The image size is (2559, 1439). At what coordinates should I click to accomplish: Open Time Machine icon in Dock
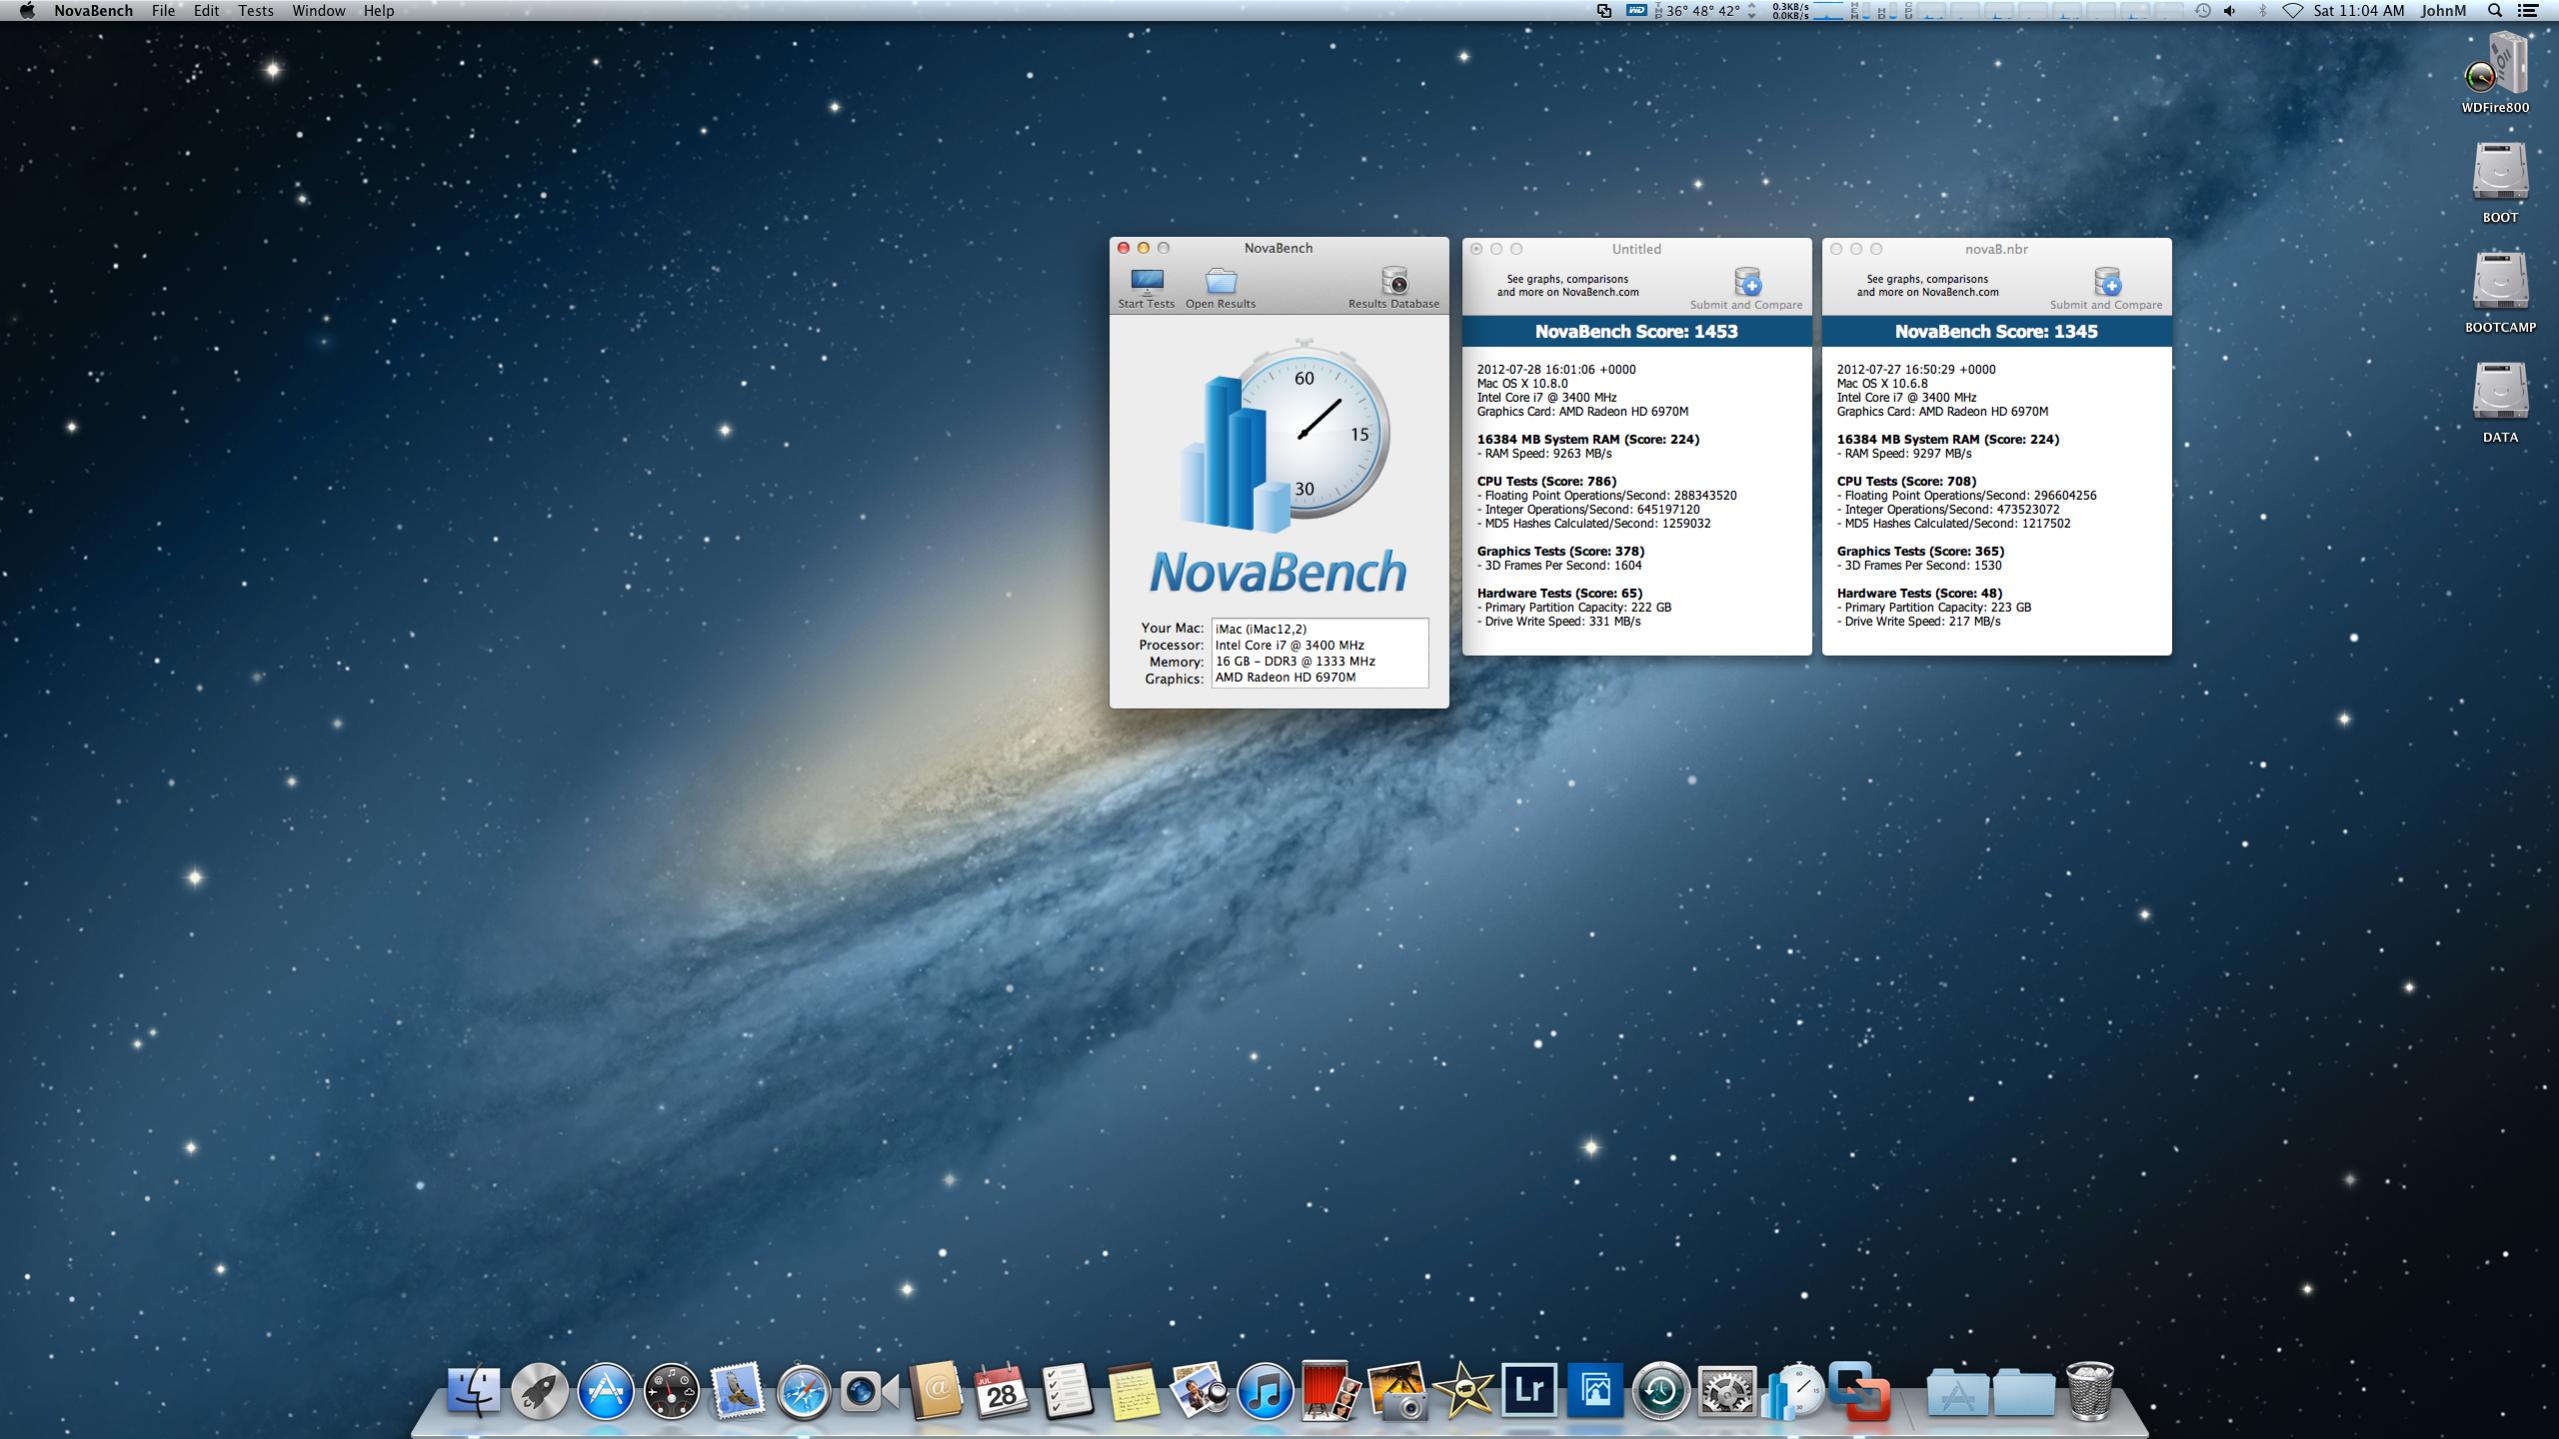coord(1661,1390)
